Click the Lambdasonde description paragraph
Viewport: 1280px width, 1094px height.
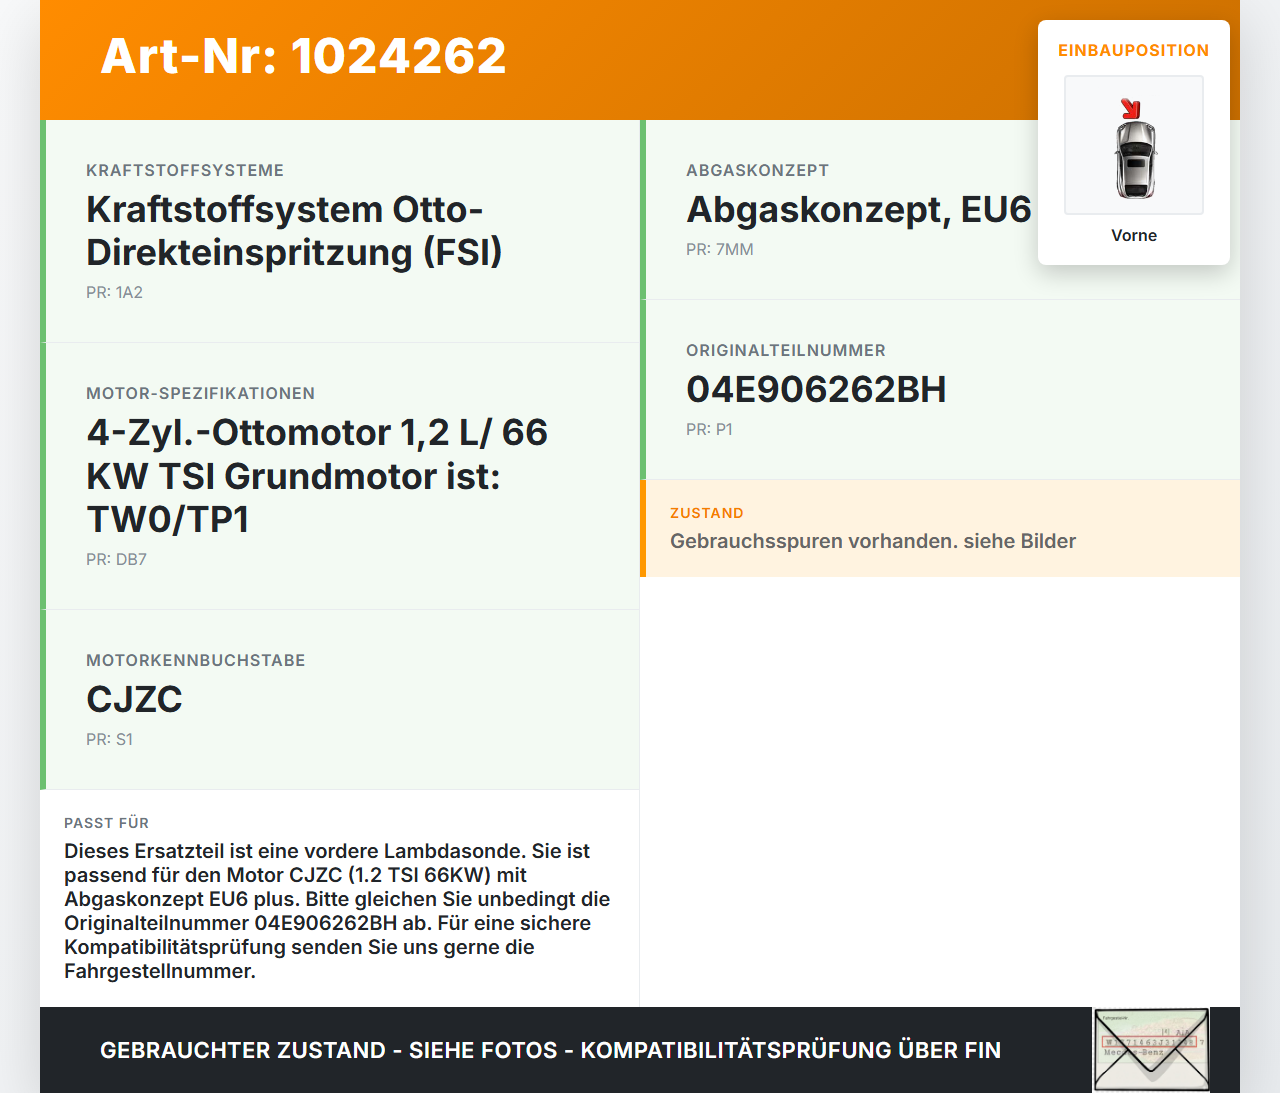coord(337,911)
